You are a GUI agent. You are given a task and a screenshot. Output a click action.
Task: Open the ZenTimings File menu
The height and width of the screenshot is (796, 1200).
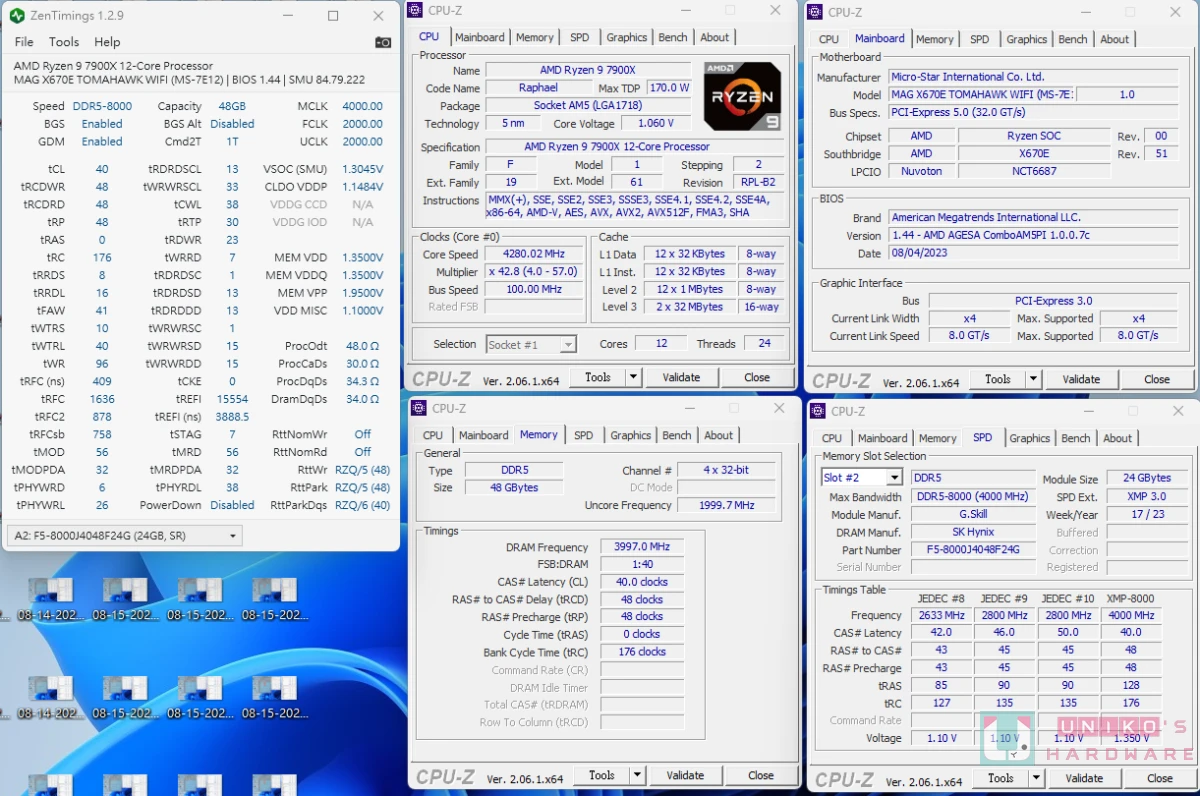(x=24, y=42)
